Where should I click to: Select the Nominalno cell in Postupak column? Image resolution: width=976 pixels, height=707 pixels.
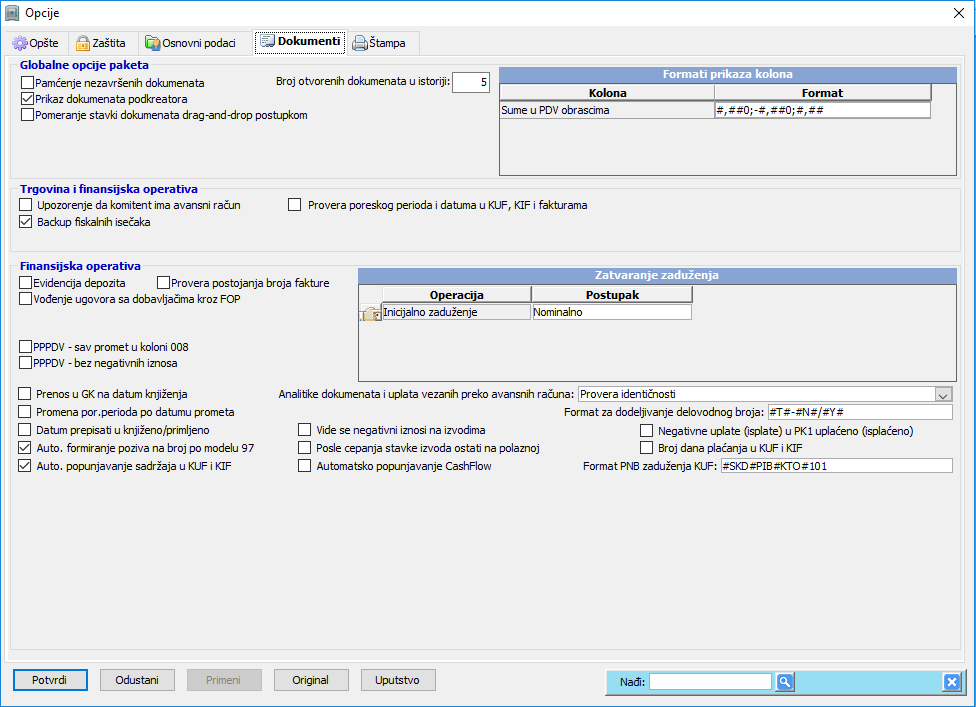[x=612, y=312]
